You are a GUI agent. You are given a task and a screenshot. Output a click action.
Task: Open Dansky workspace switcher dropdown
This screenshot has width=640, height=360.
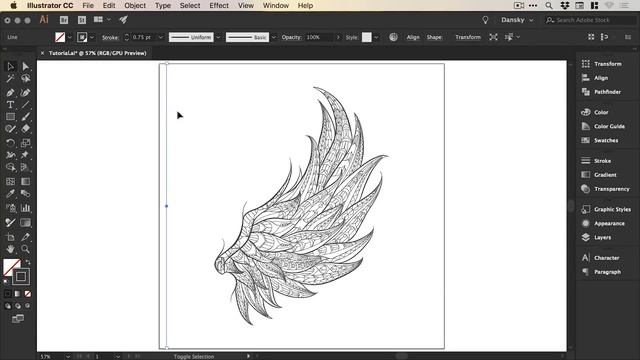517,20
